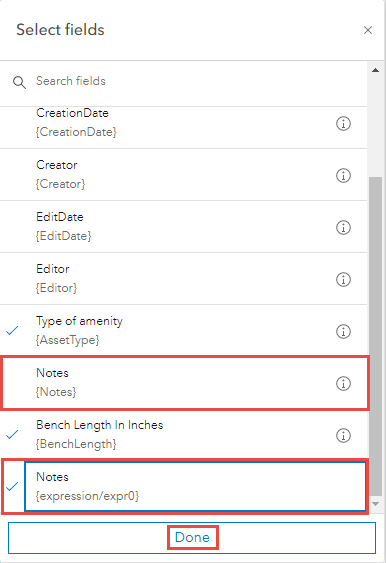
Task: Show info for Creator field
Action: point(343,176)
